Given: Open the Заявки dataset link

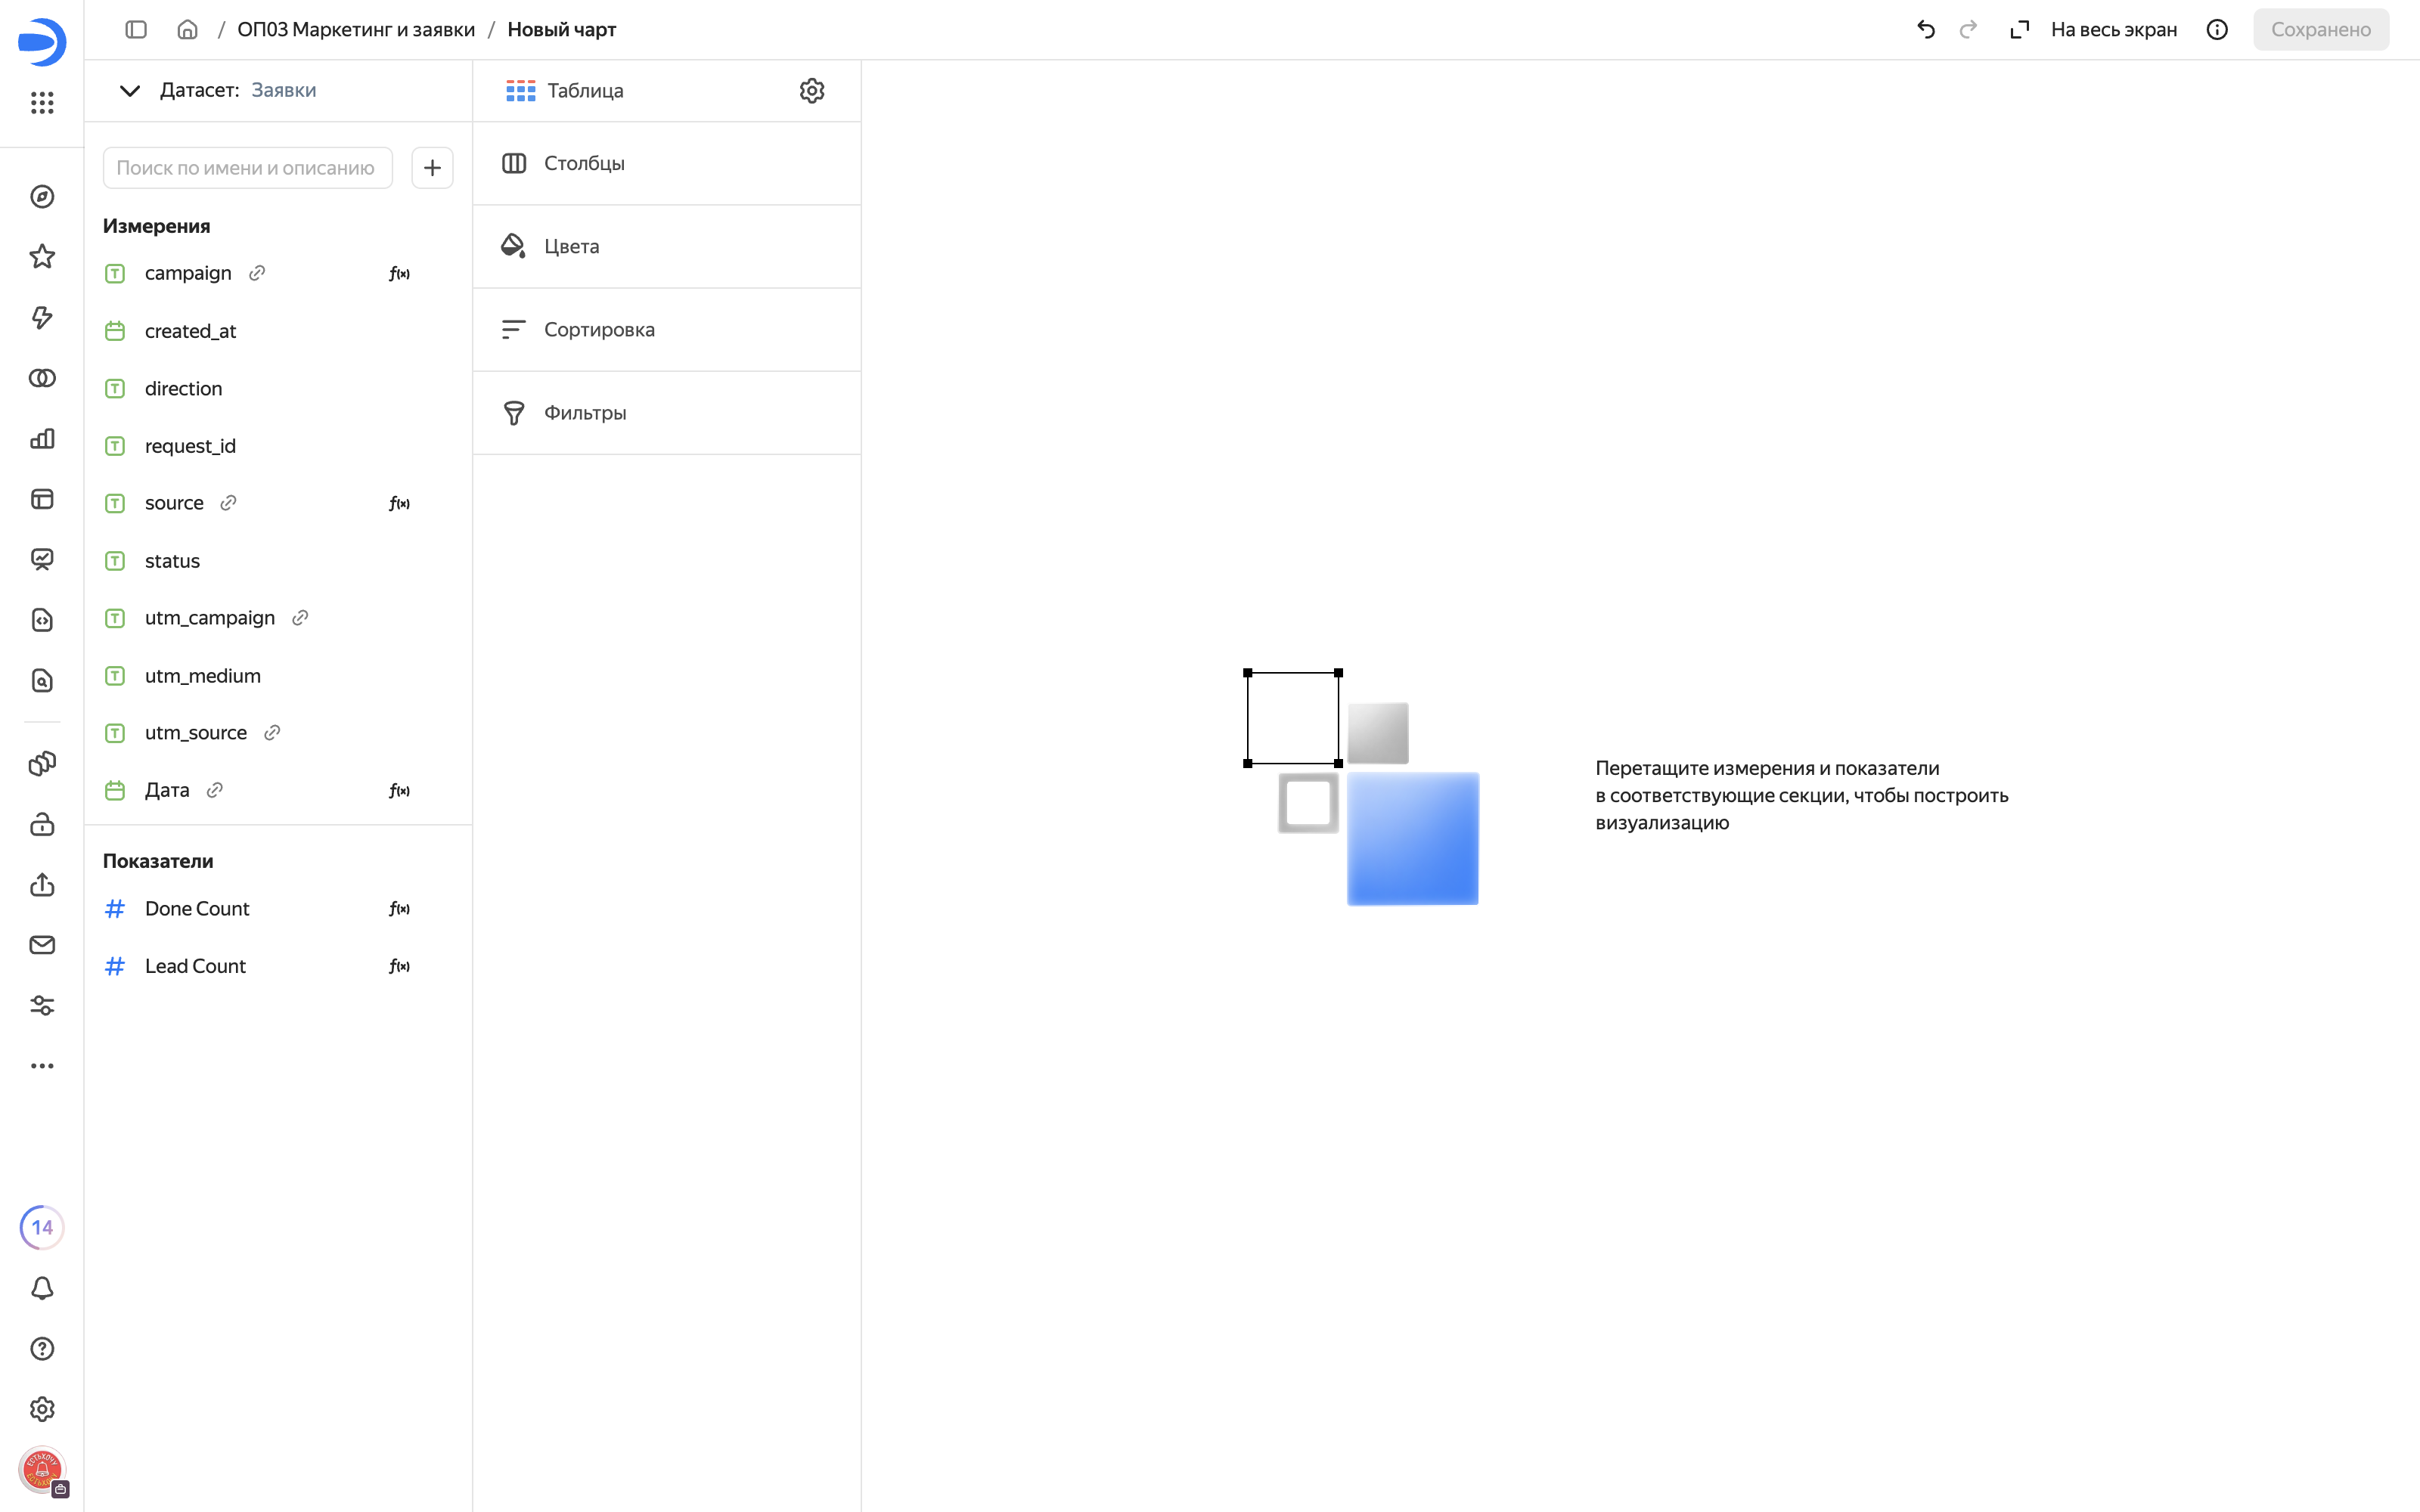Looking at the screenshot, I should pos(284,90).
